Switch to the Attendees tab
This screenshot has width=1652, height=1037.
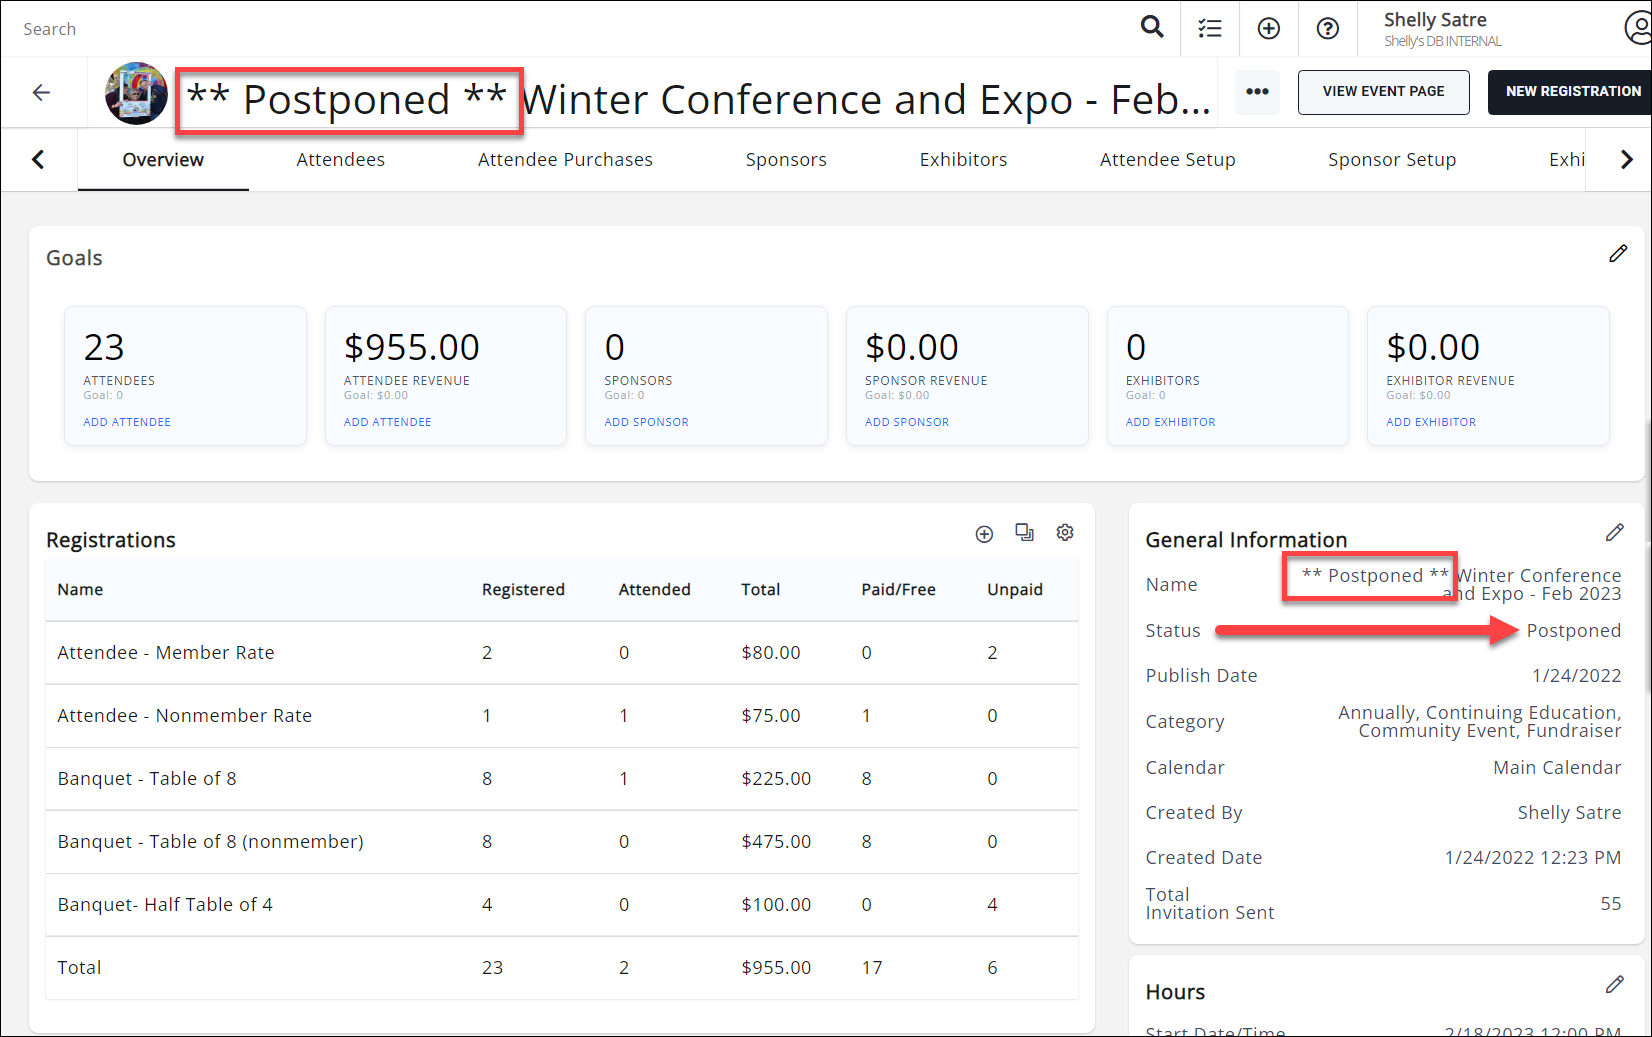(x=340, y=160)
